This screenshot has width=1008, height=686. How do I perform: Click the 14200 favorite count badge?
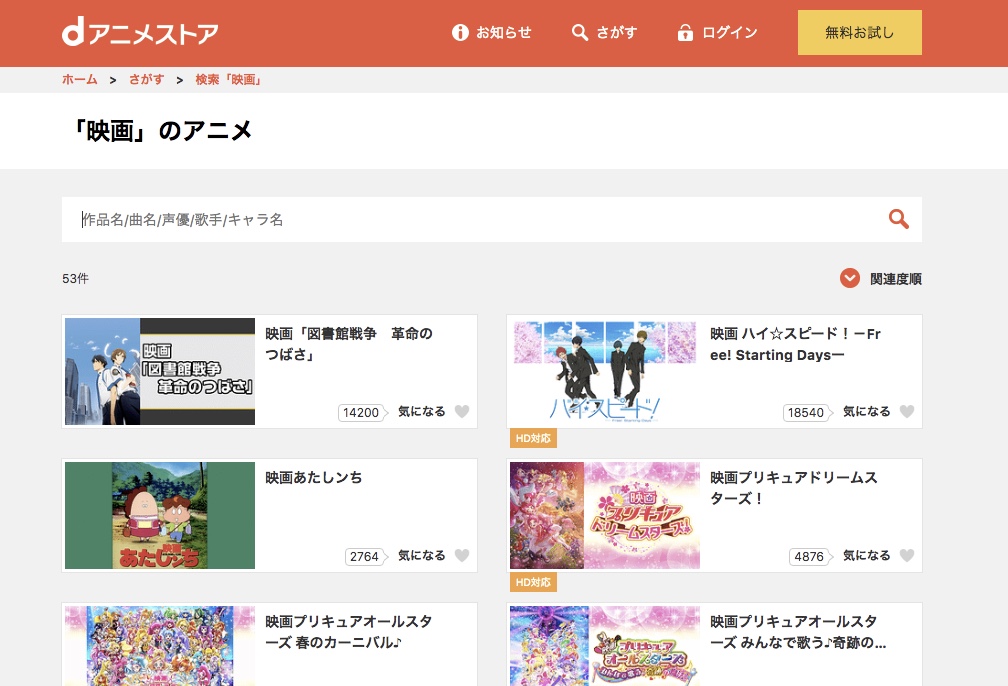(x=363, y=413)
